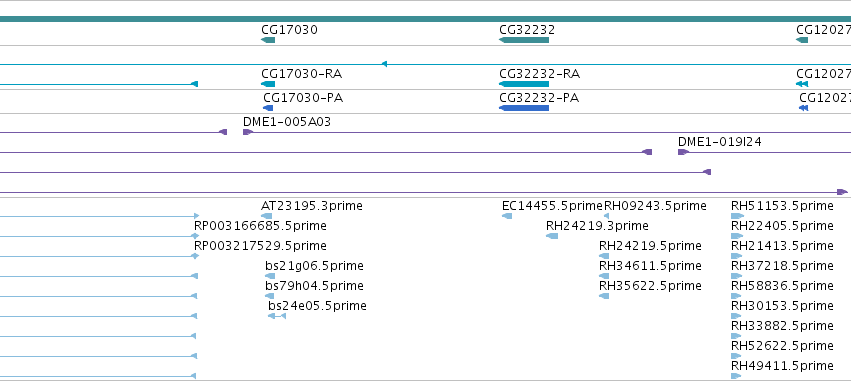Open the RH58836.5prime EST label

pos(782,286)
